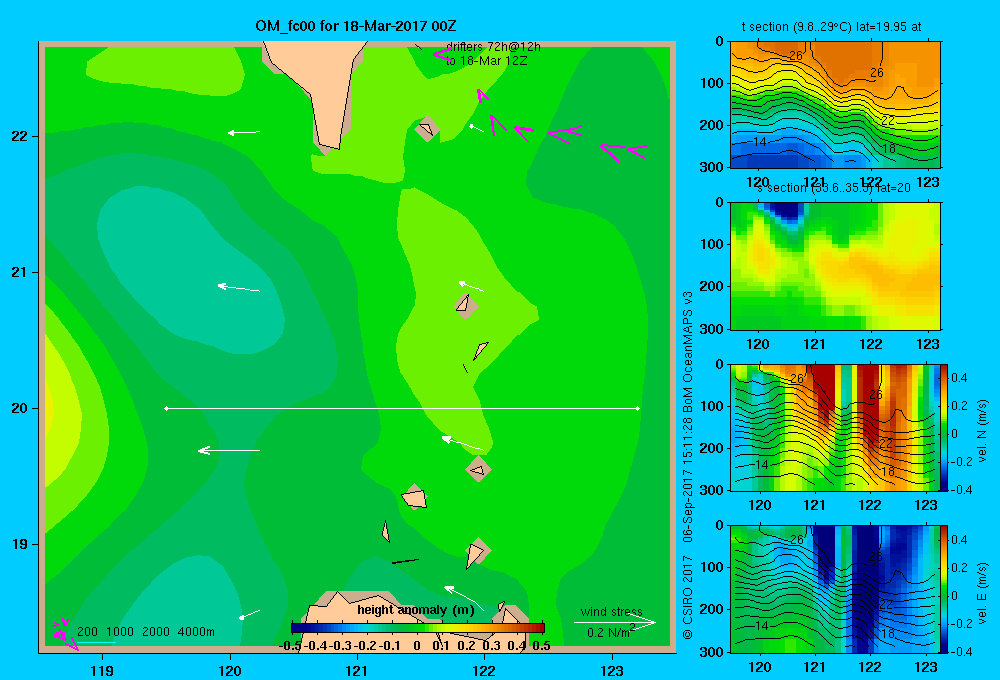Click the vel. E color scale bar
Screen dimensions: 1000x680
pos(945,589)
